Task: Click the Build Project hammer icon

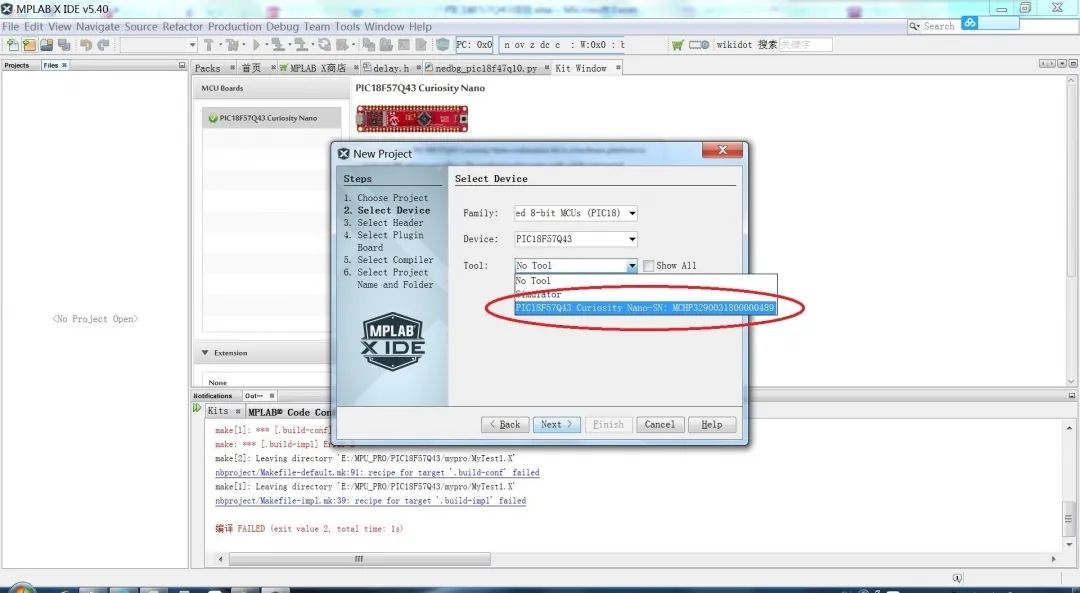Action: tap(209, 45)
